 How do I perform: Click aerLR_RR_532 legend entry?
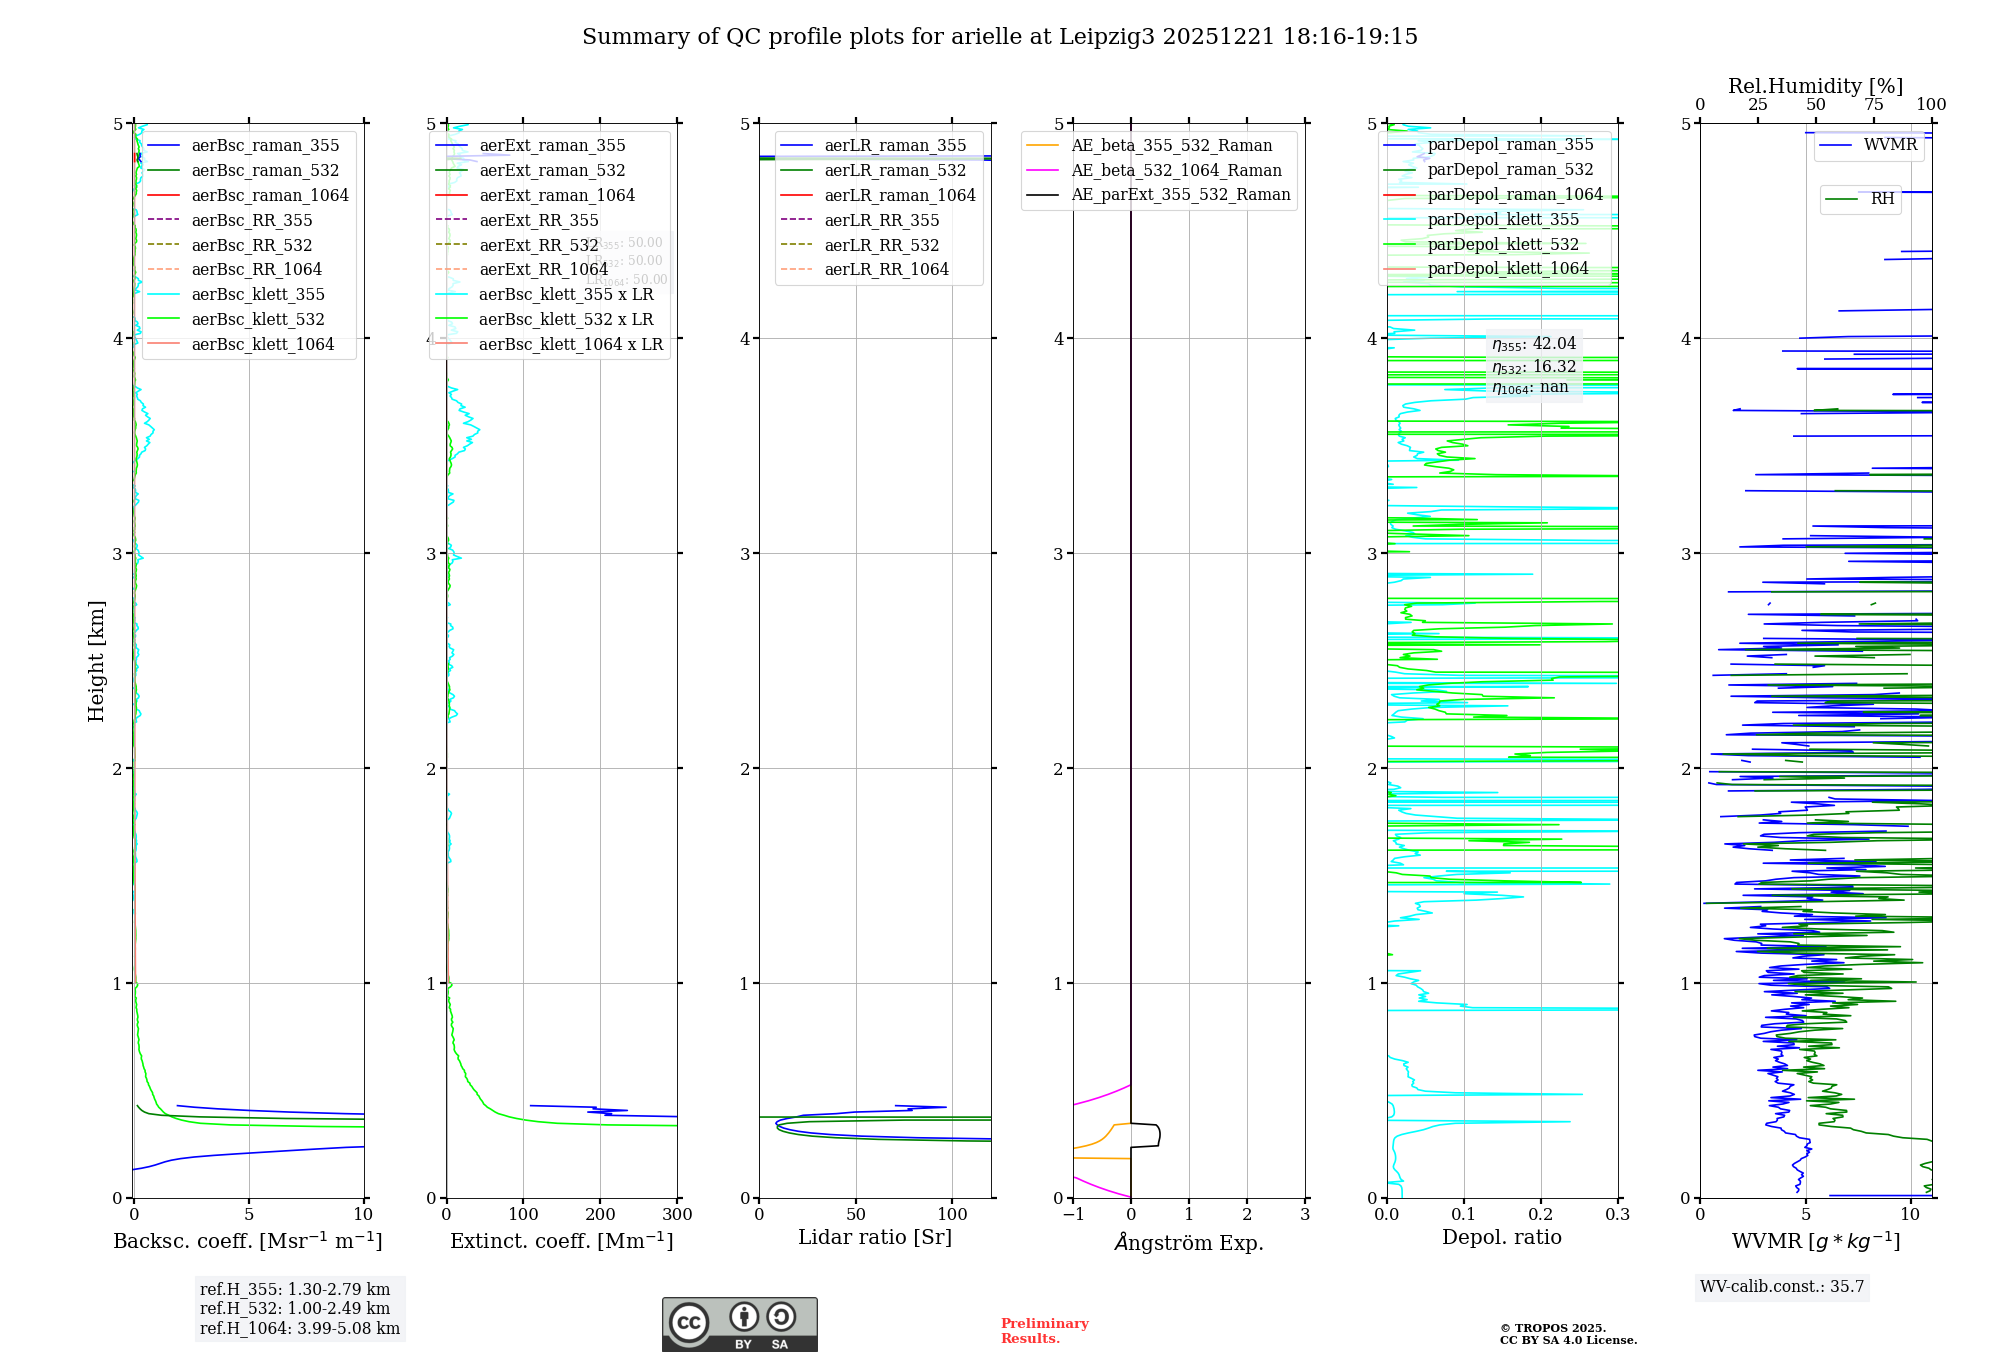[x=881, y=246]
